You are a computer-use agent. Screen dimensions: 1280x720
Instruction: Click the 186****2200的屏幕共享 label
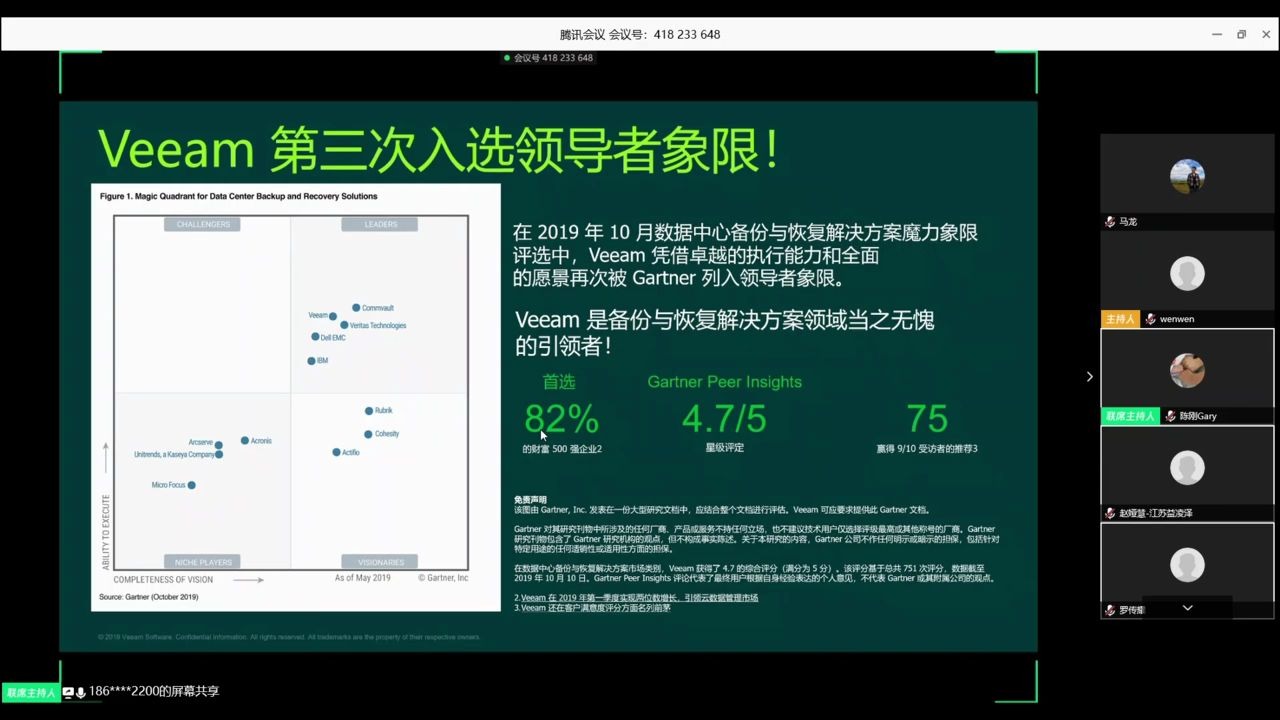click(x=154, y=692)
